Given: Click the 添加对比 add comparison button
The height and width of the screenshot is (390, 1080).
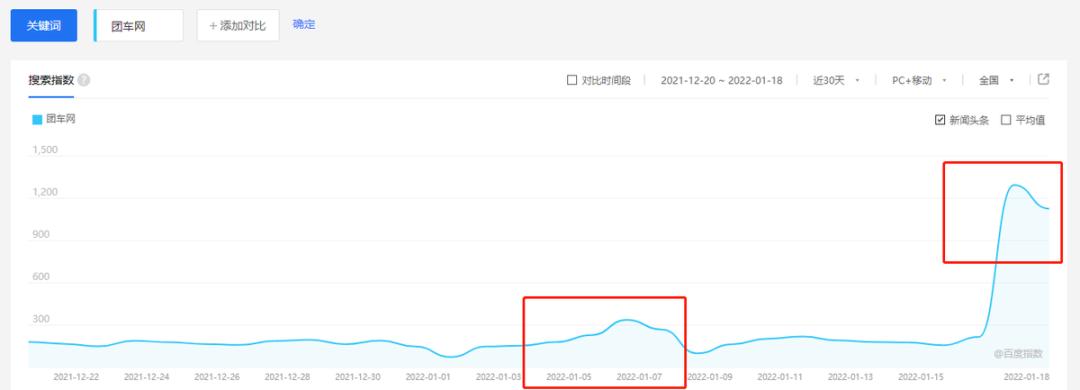Looking at the screenshot, I should point(238,25).
